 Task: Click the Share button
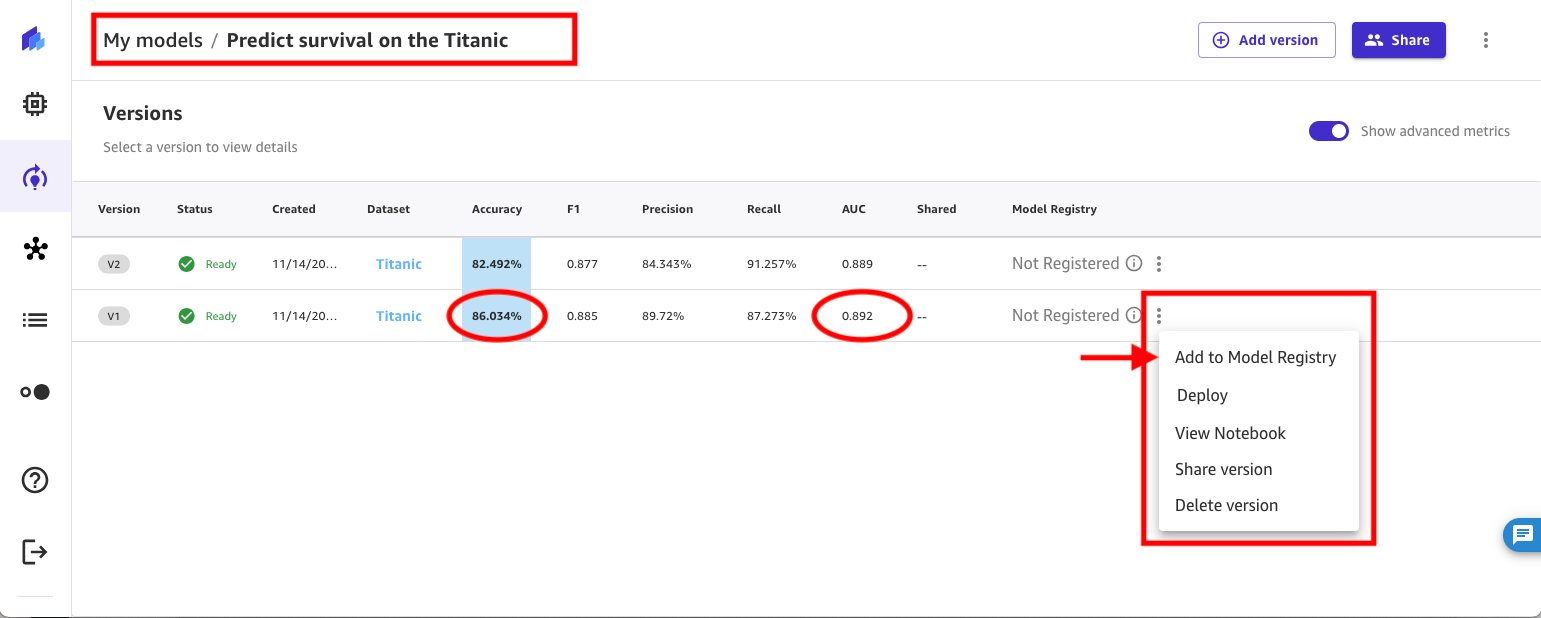point(1398,40)
